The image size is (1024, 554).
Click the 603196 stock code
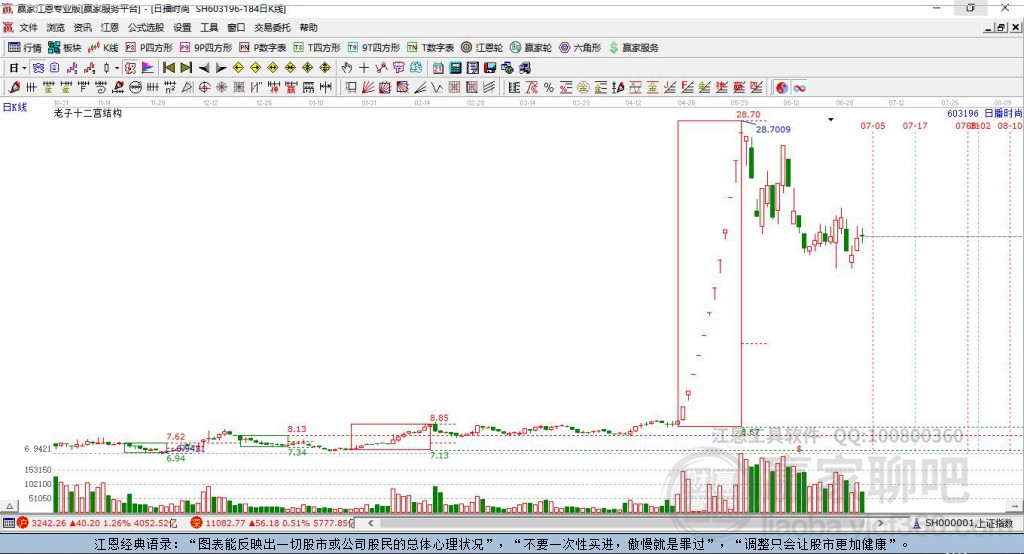pos(963,114)
